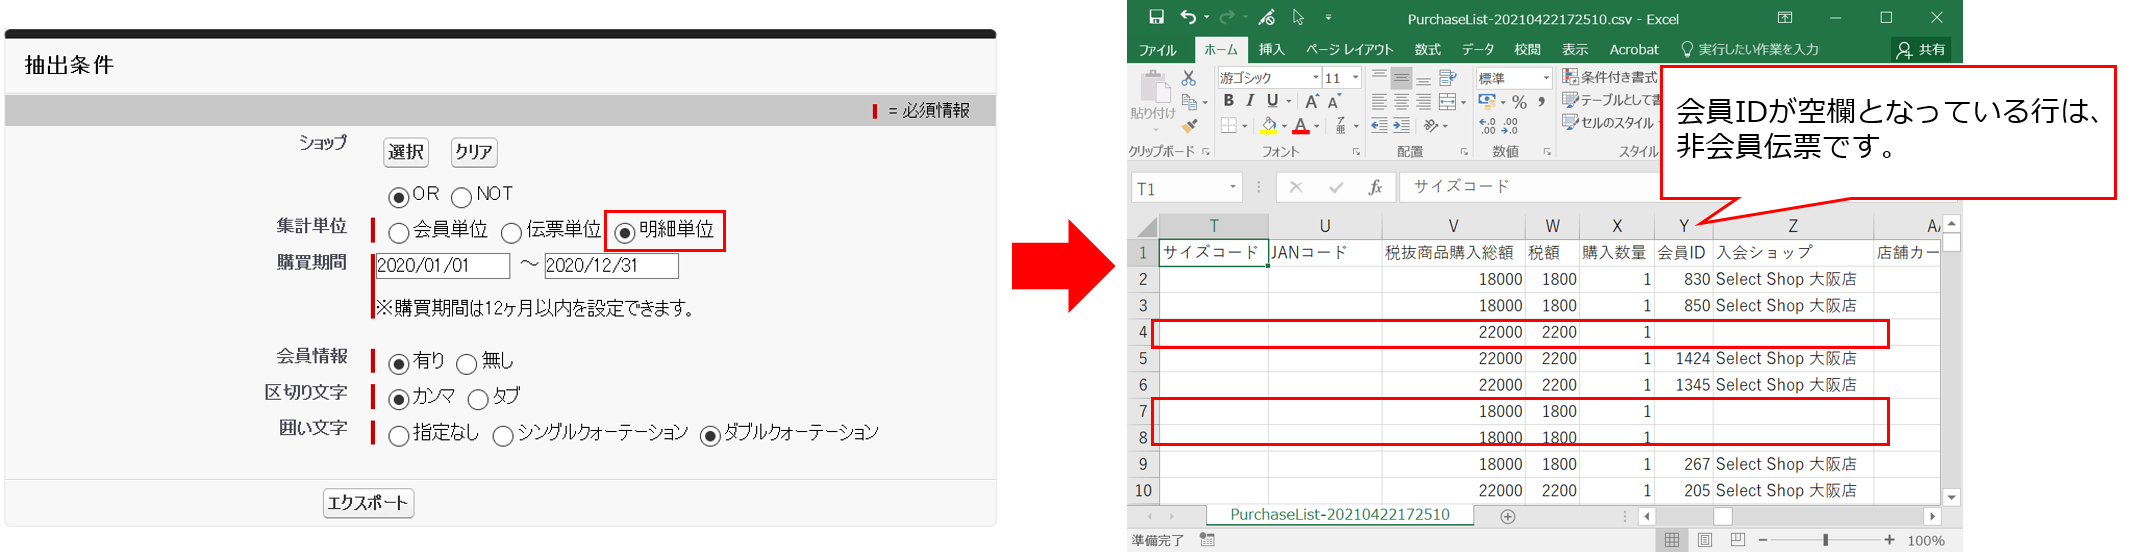Open the 游ゴシック font name dropdown
This screenshot has height=552, width=2136.
click(x=1315, y=78)
